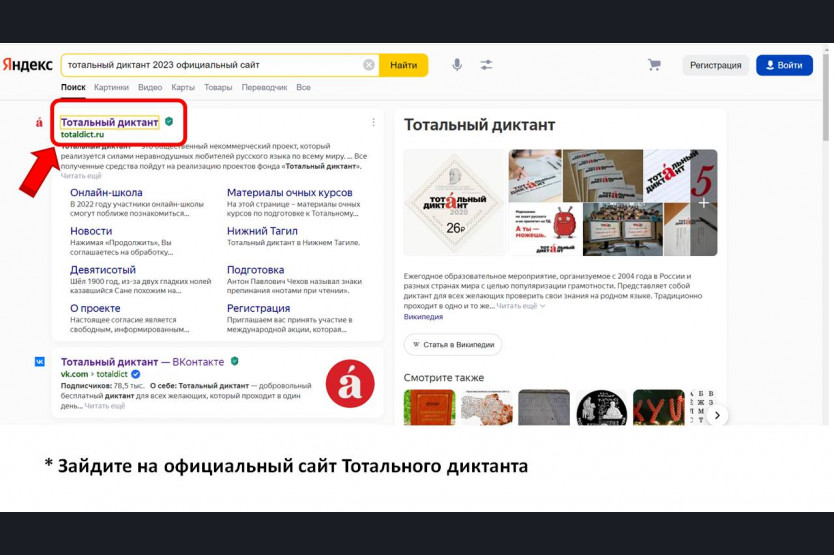834x555 pixels.
Task: Click the green verified shield next to Тотальный диктант
Action: 169,121
